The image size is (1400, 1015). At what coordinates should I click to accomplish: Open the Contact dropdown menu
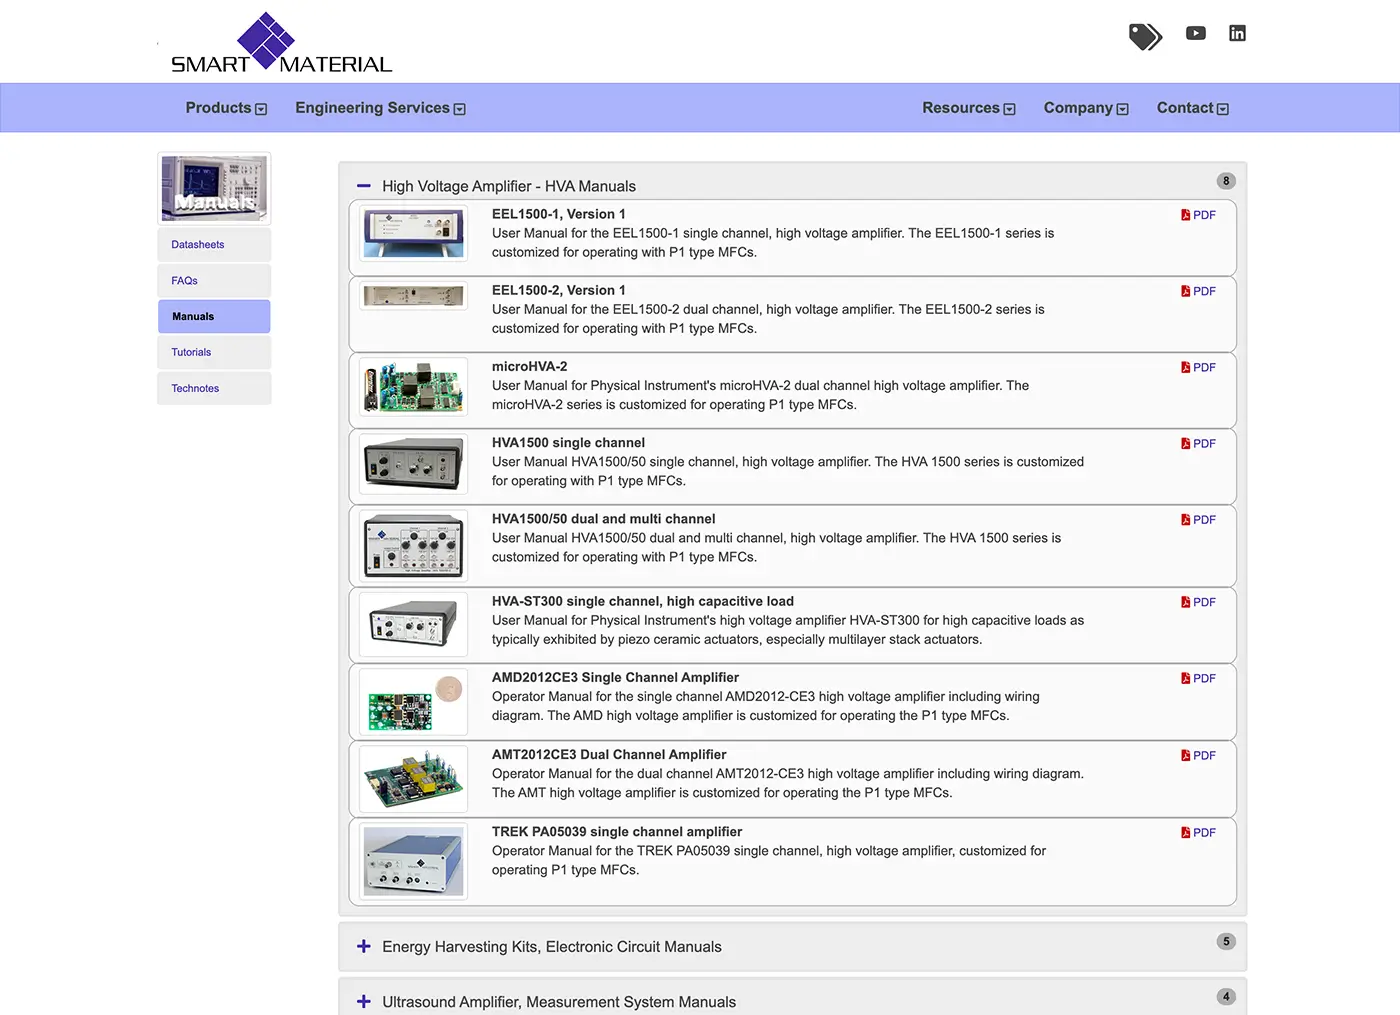1192,108
